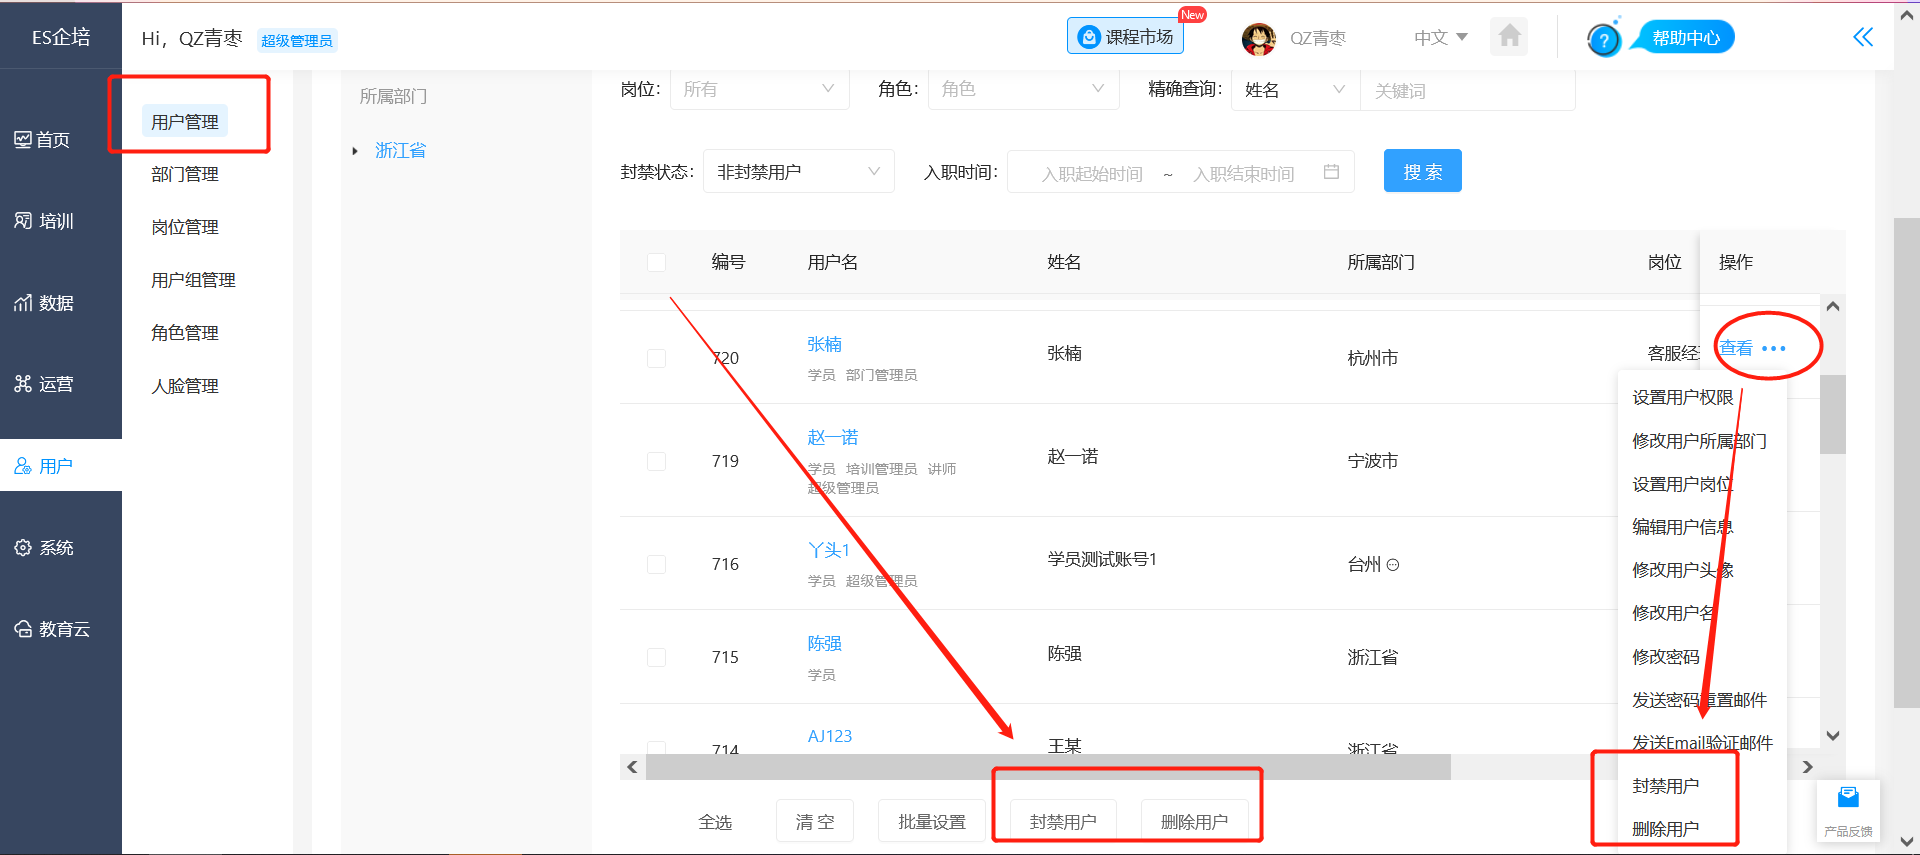Open 部门管理 in the side menu
The height and width of the screenshot is (855, 1920).
tap(185, 174)
